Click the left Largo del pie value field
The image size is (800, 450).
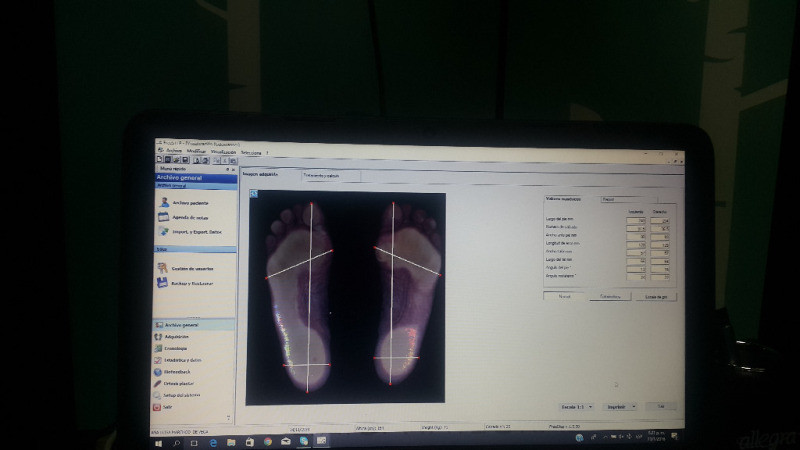click(636, 220)
